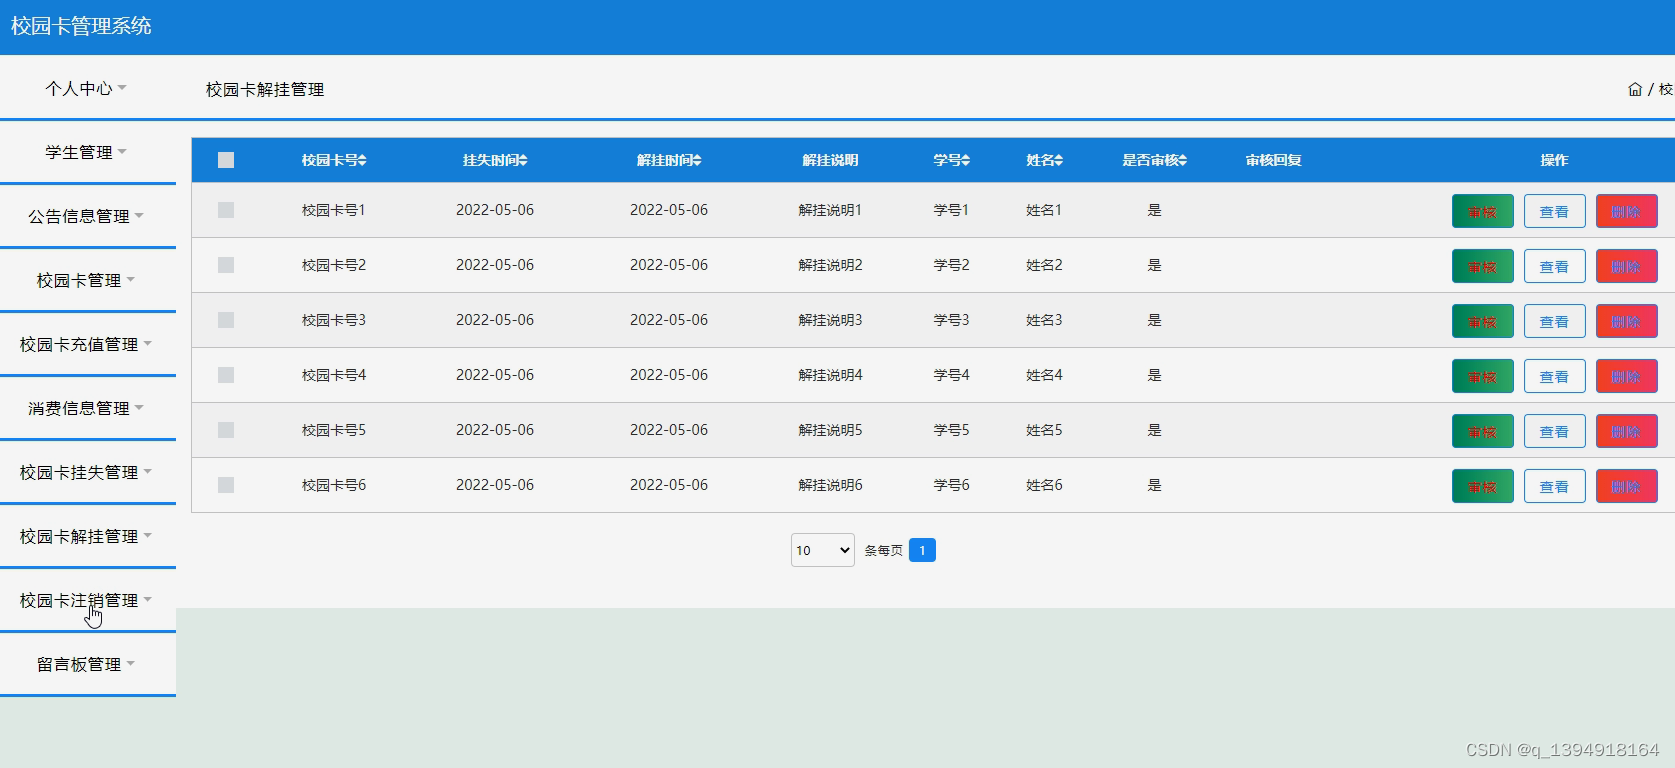Click 查看 button for 校园卡号6
Image resolution: width=1675 pixels, height=768 pixels.
[1554, 486]
